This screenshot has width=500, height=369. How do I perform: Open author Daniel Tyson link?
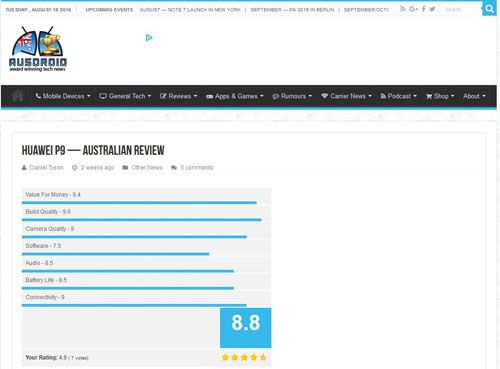click(x=46, y=167)
